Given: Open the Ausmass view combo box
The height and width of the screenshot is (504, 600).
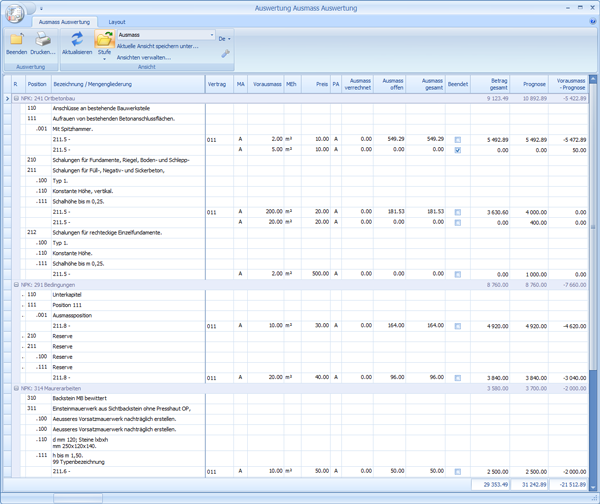Looking at the screenshot, I should [166, 35].
